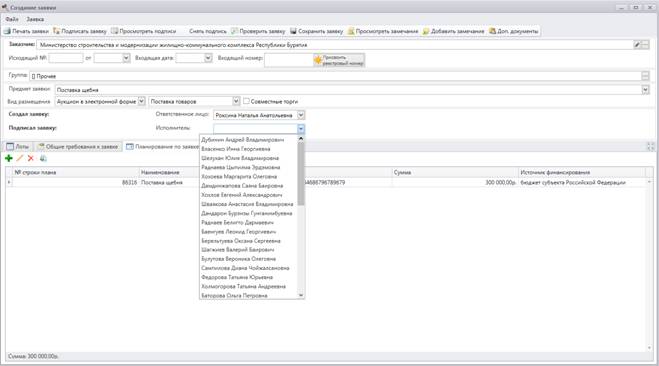Viewport: 659px width, 366px height.
Task: Click the pencil edit icon in Заказчик field
Action: tap(637, 45)
